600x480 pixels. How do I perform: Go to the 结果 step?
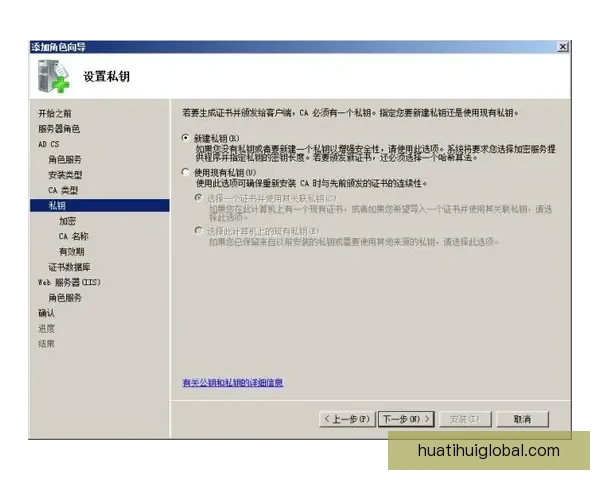(x=46, y=344)
